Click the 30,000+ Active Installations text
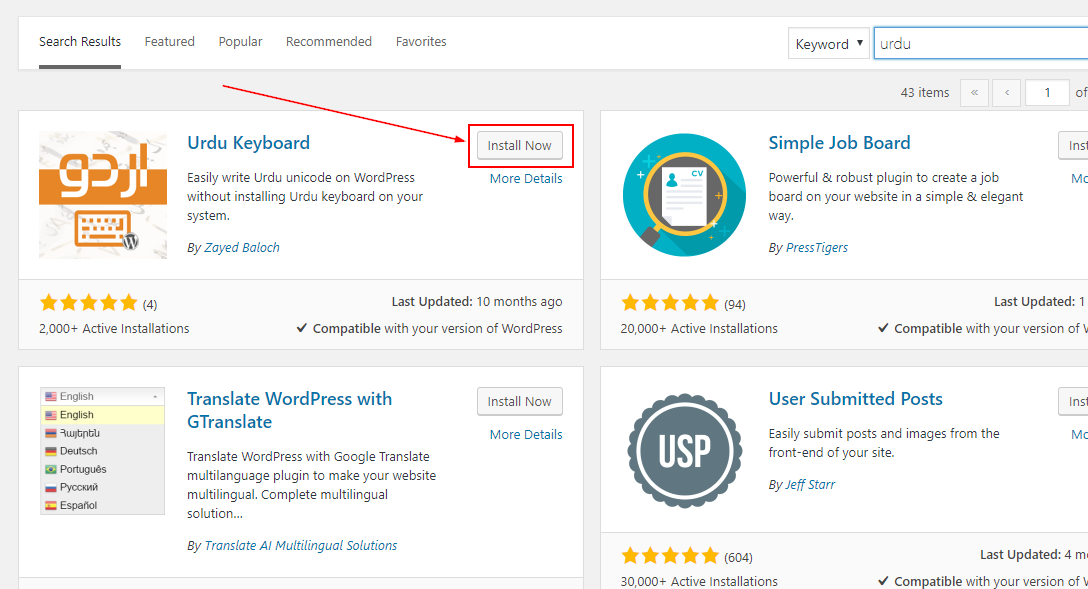This screenshot has width=1088, height=589. (699, 581)
